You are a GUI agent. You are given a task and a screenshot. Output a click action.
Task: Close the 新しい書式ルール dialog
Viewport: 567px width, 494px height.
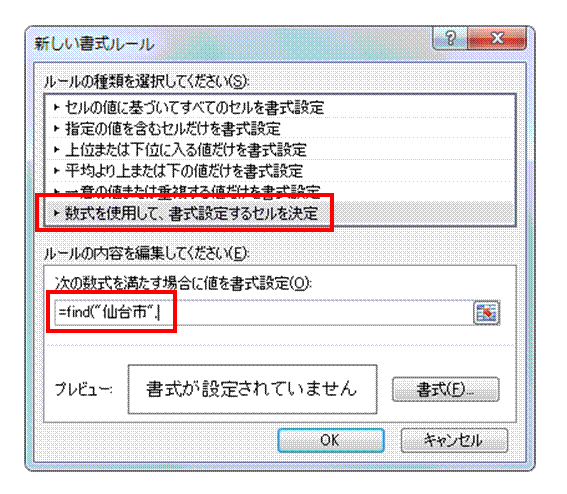pos(497,38)
